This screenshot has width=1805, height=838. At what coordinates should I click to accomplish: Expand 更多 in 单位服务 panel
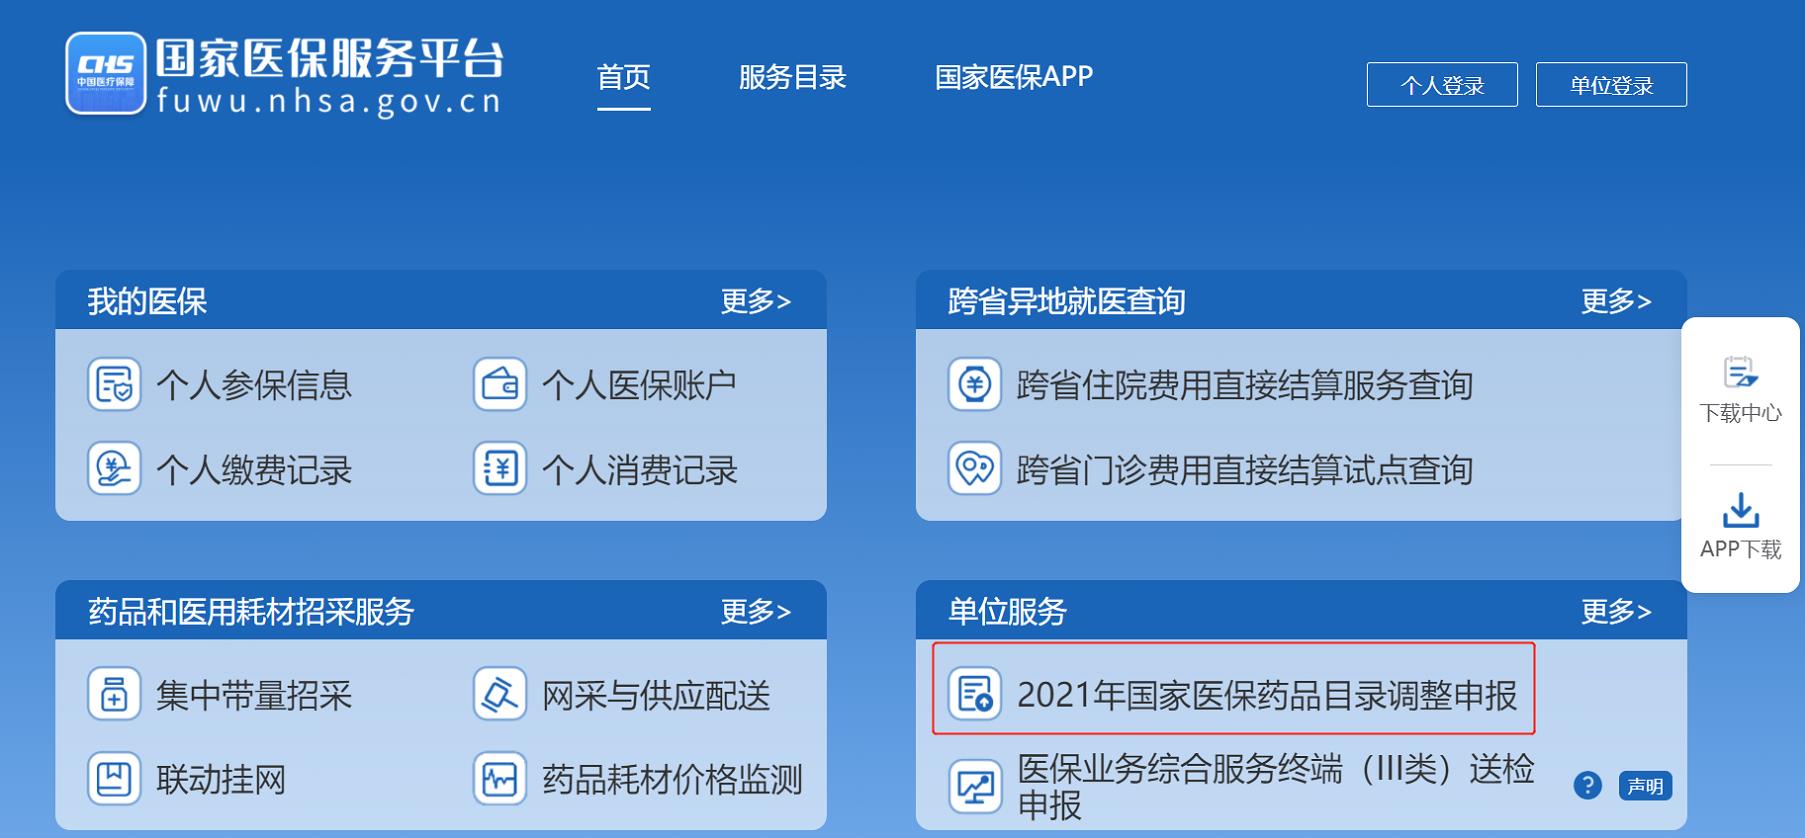1616,611
